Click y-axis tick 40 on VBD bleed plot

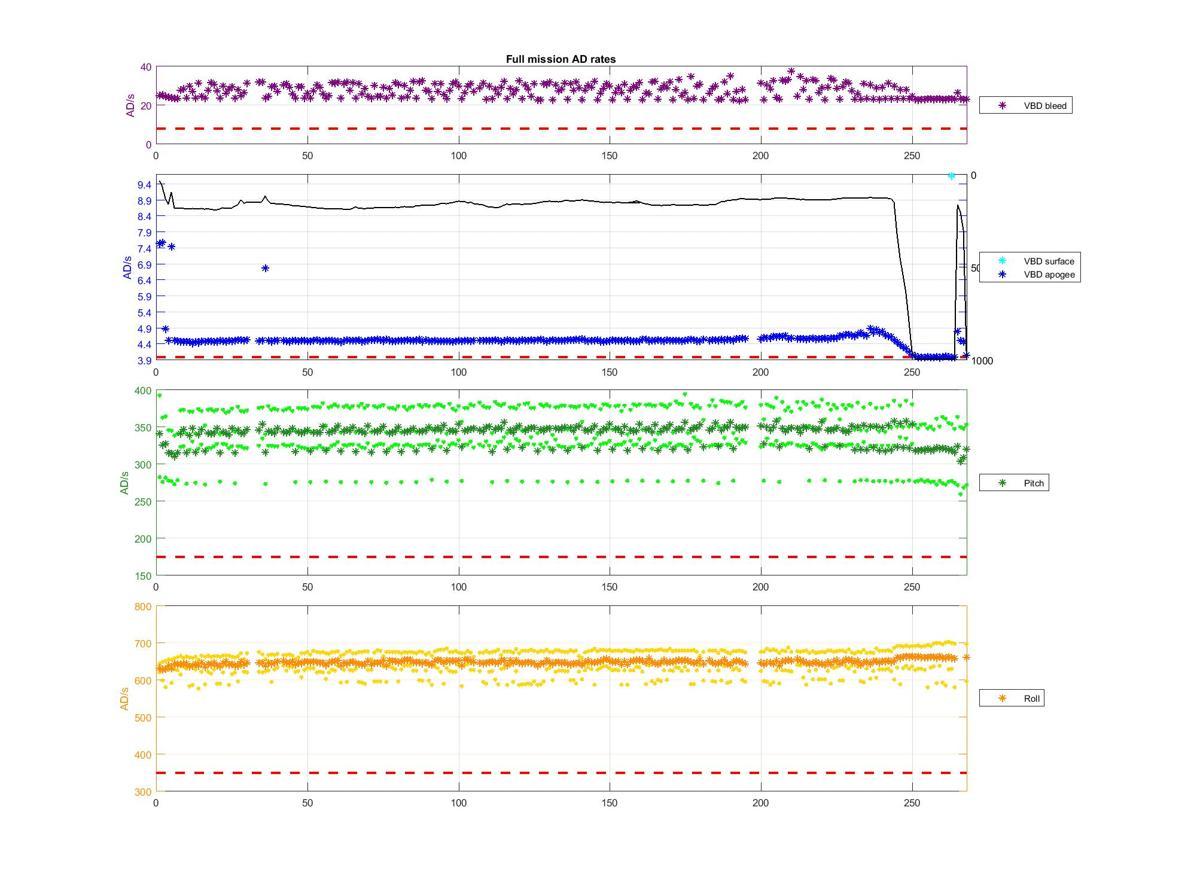click(x=146, y=68)
